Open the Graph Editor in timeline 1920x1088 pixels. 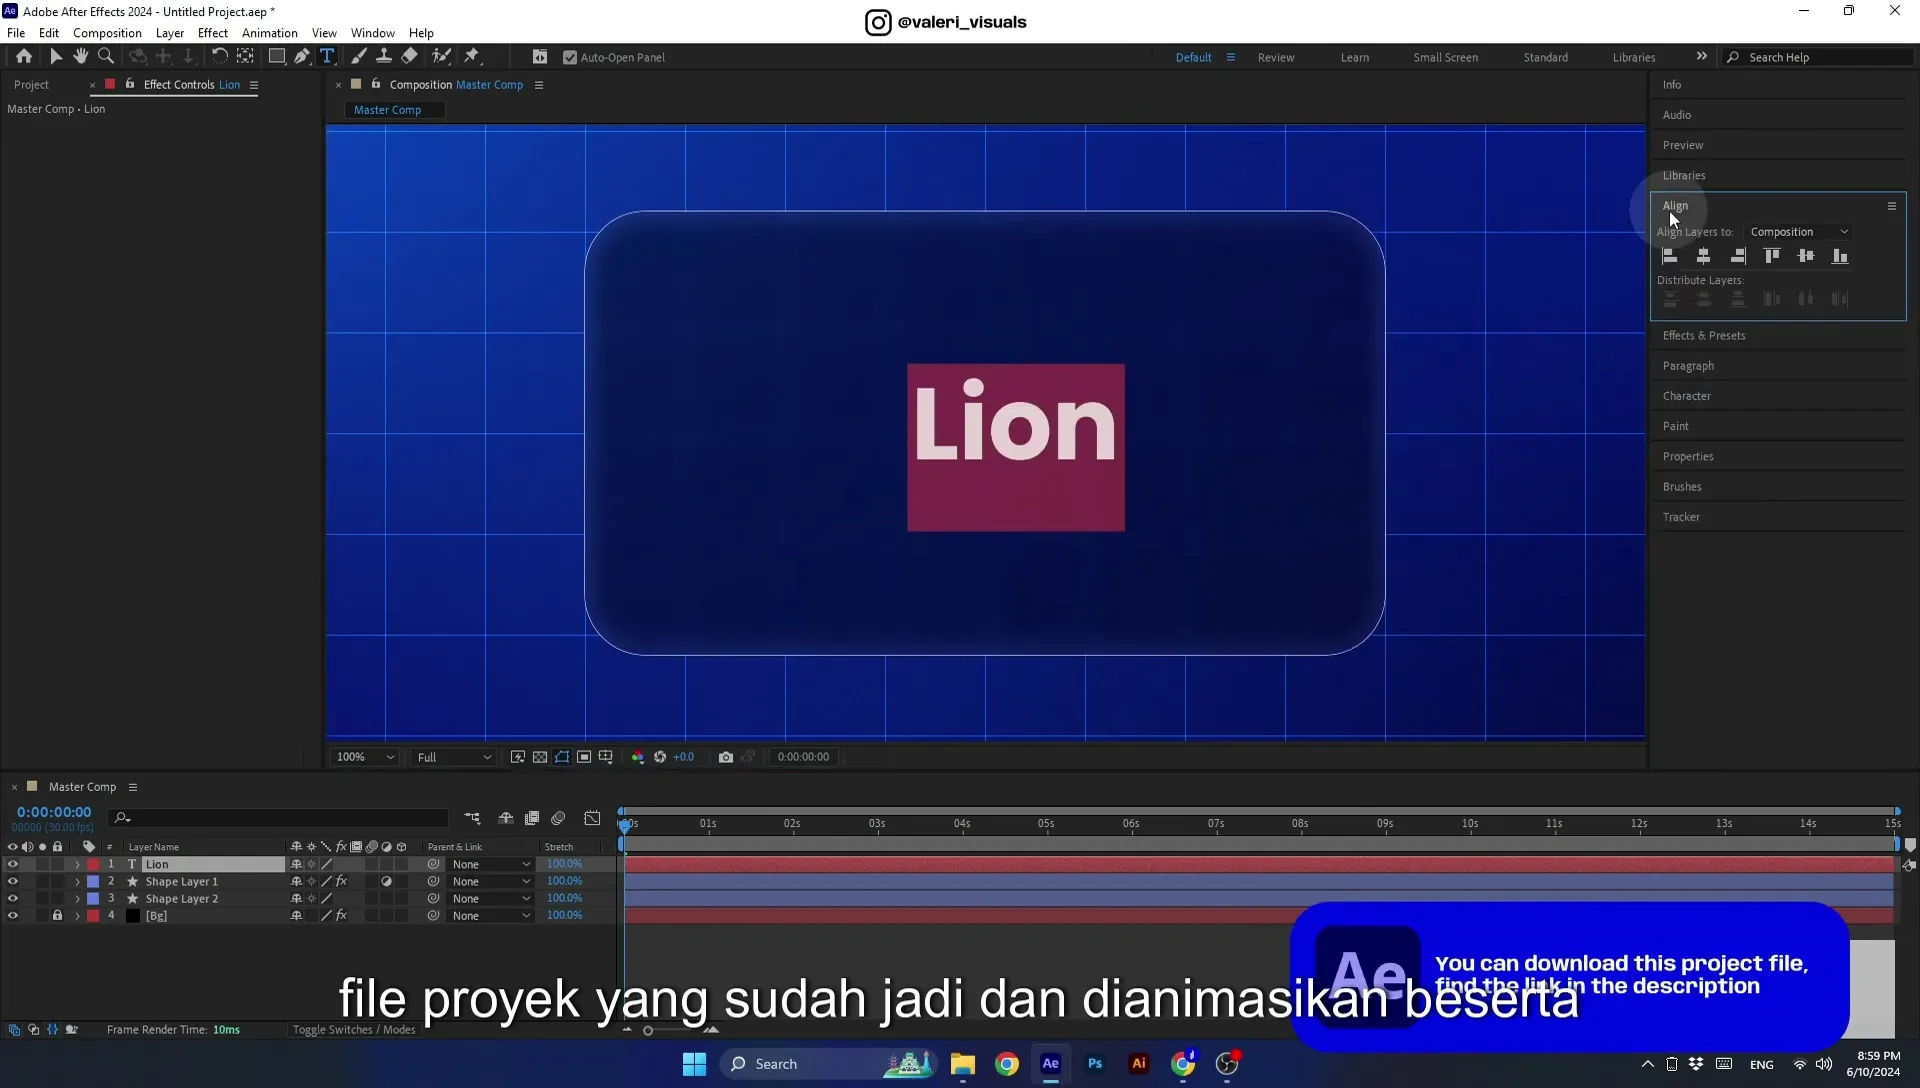(592, 818)
